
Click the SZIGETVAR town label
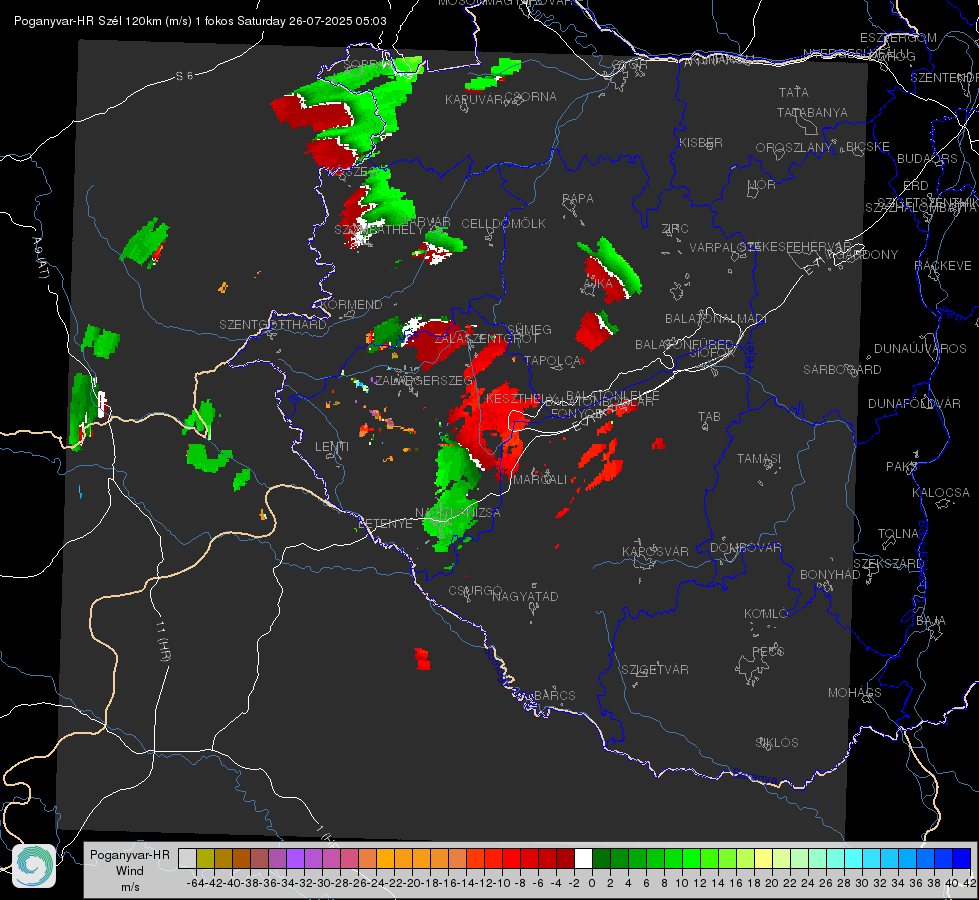[655, 669]
